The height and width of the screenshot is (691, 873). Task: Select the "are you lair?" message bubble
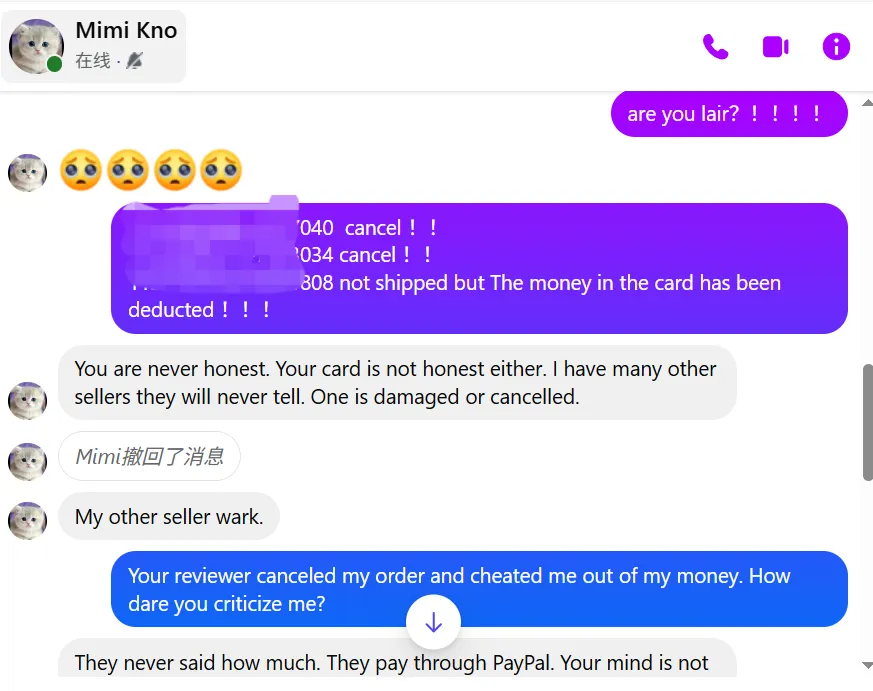pyautogui.click(x=729, y=114)
